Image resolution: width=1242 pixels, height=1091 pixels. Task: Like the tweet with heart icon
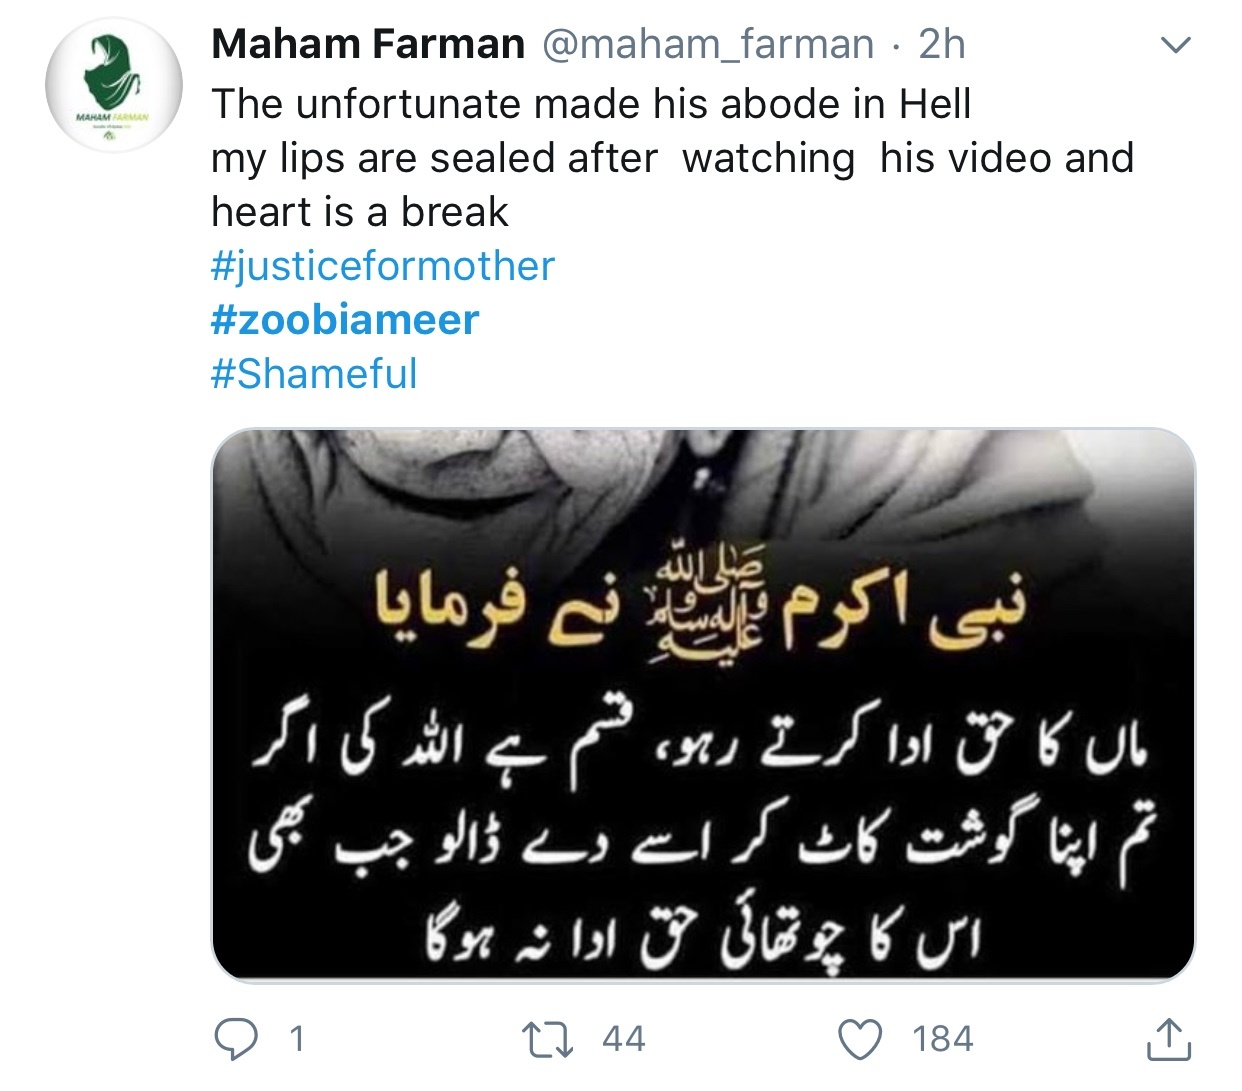[x=860, y=1039]
